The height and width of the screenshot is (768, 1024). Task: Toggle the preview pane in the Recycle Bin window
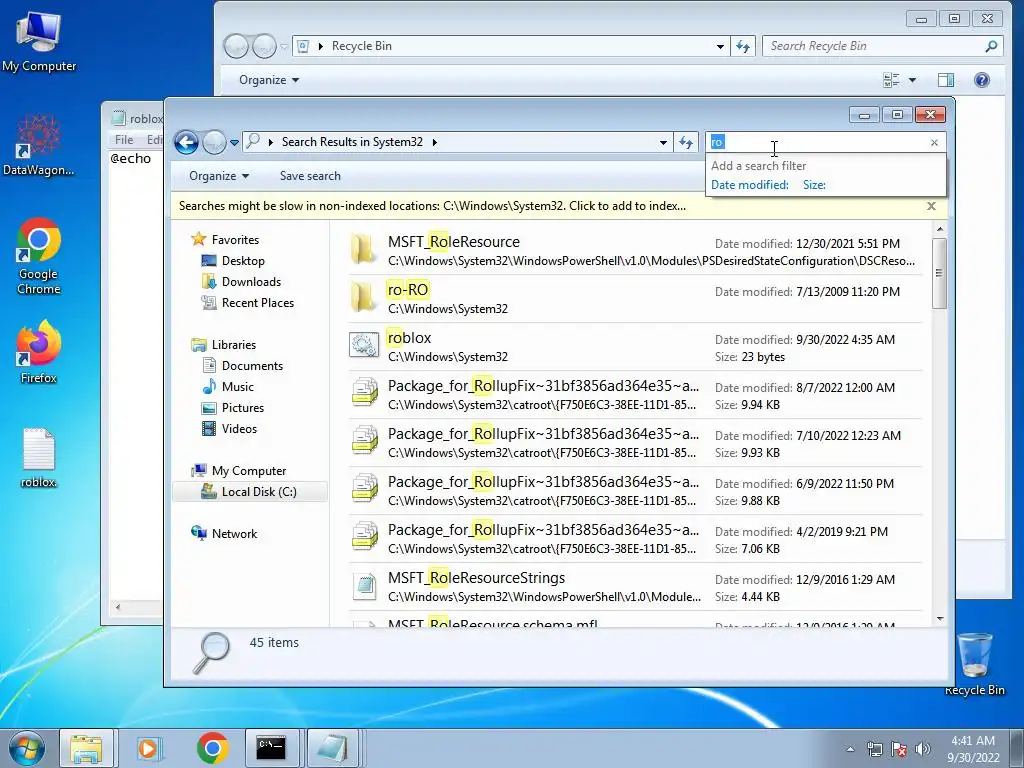pos(946,80)
